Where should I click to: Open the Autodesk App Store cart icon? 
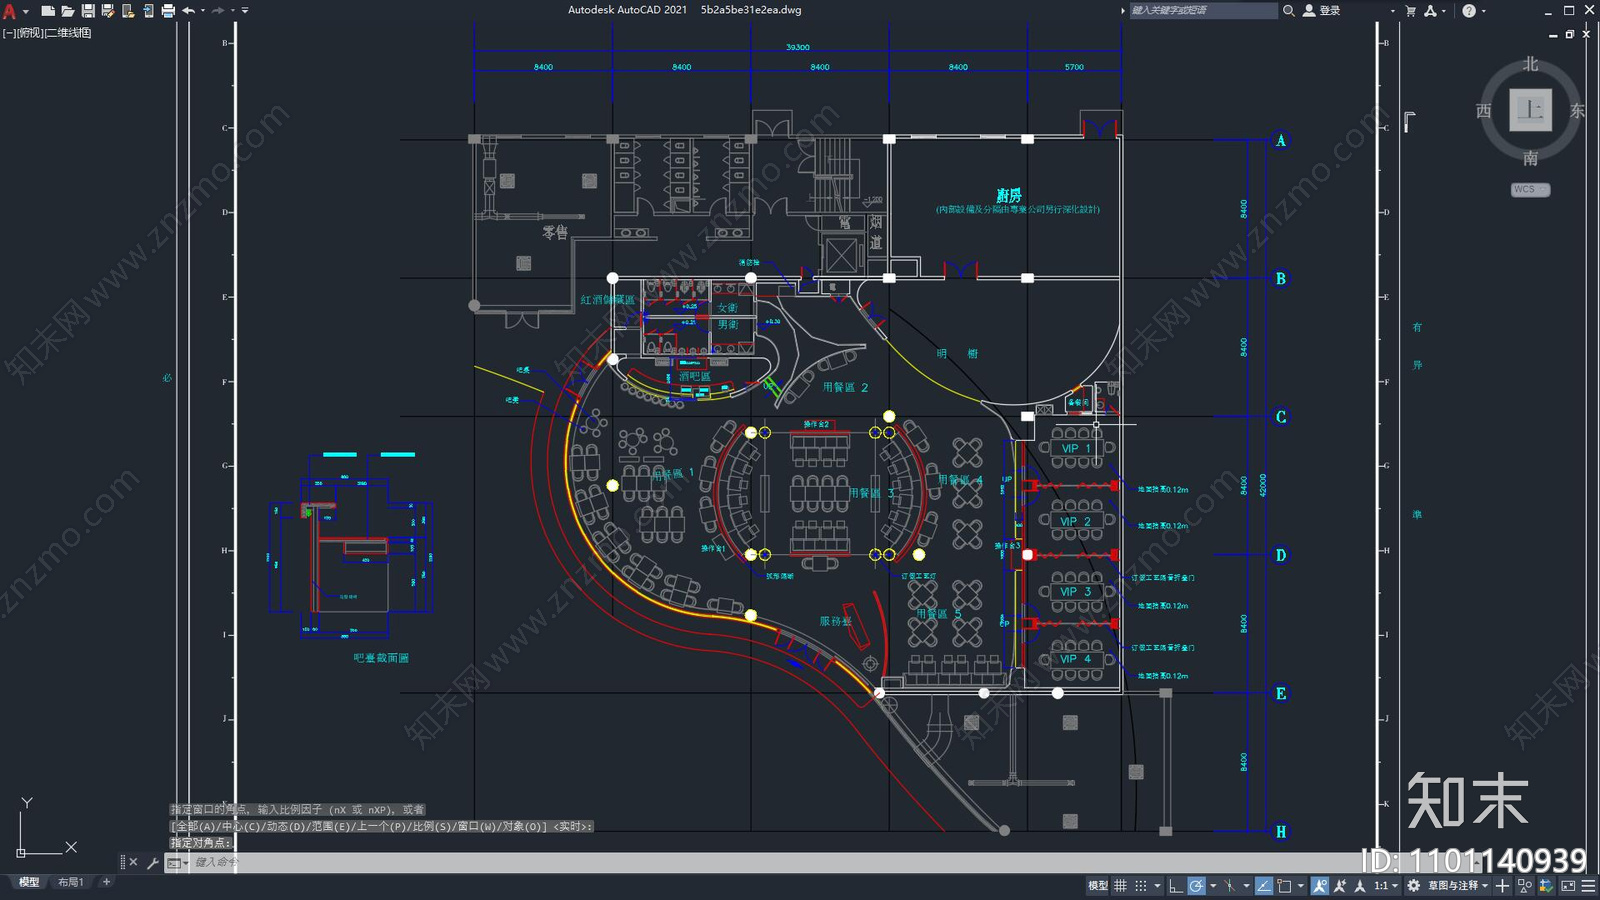coord(1411,10)
